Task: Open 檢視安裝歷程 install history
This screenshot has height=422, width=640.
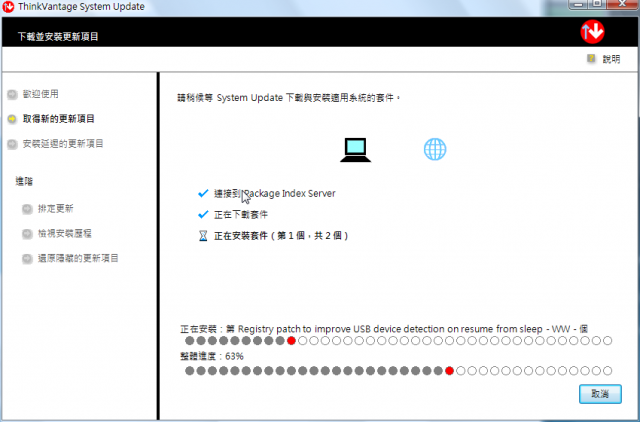Action: [x=64, y=233]
